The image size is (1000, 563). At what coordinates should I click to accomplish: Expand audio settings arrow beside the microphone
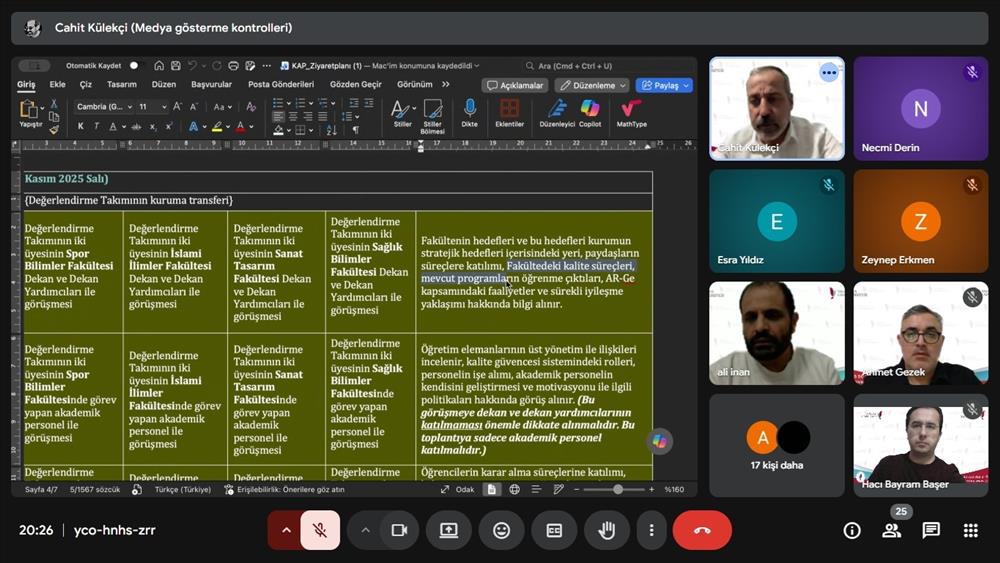285,530
